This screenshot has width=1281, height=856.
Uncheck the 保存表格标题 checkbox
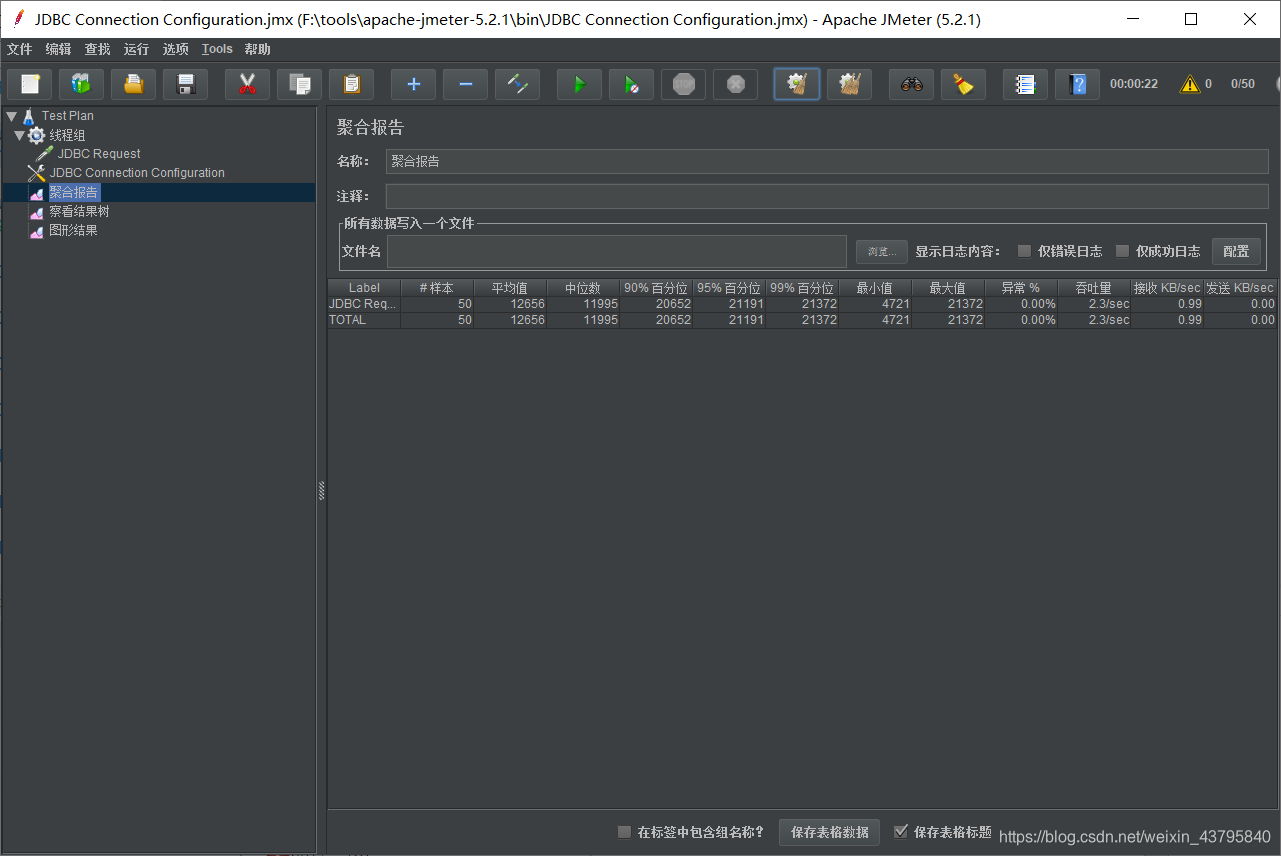point(901,831)
